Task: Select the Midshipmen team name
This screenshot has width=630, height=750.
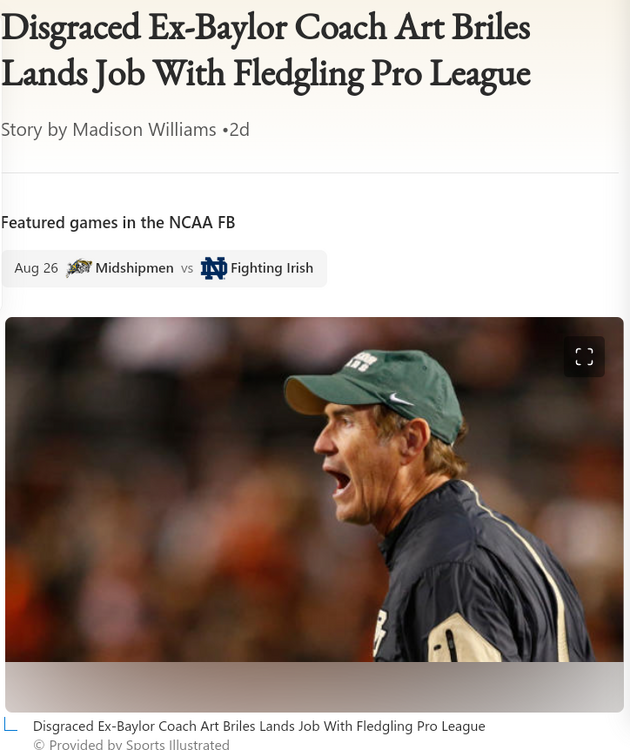Action: point(134,268)
